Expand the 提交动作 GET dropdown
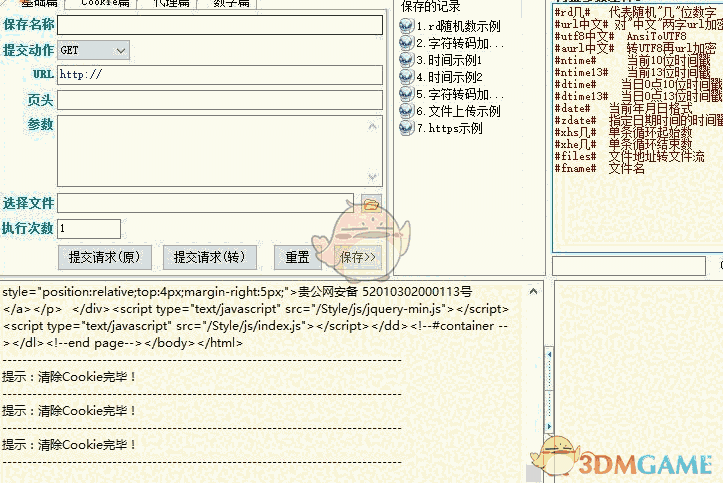This screenshot has height=483, width=723. point(121,50)
